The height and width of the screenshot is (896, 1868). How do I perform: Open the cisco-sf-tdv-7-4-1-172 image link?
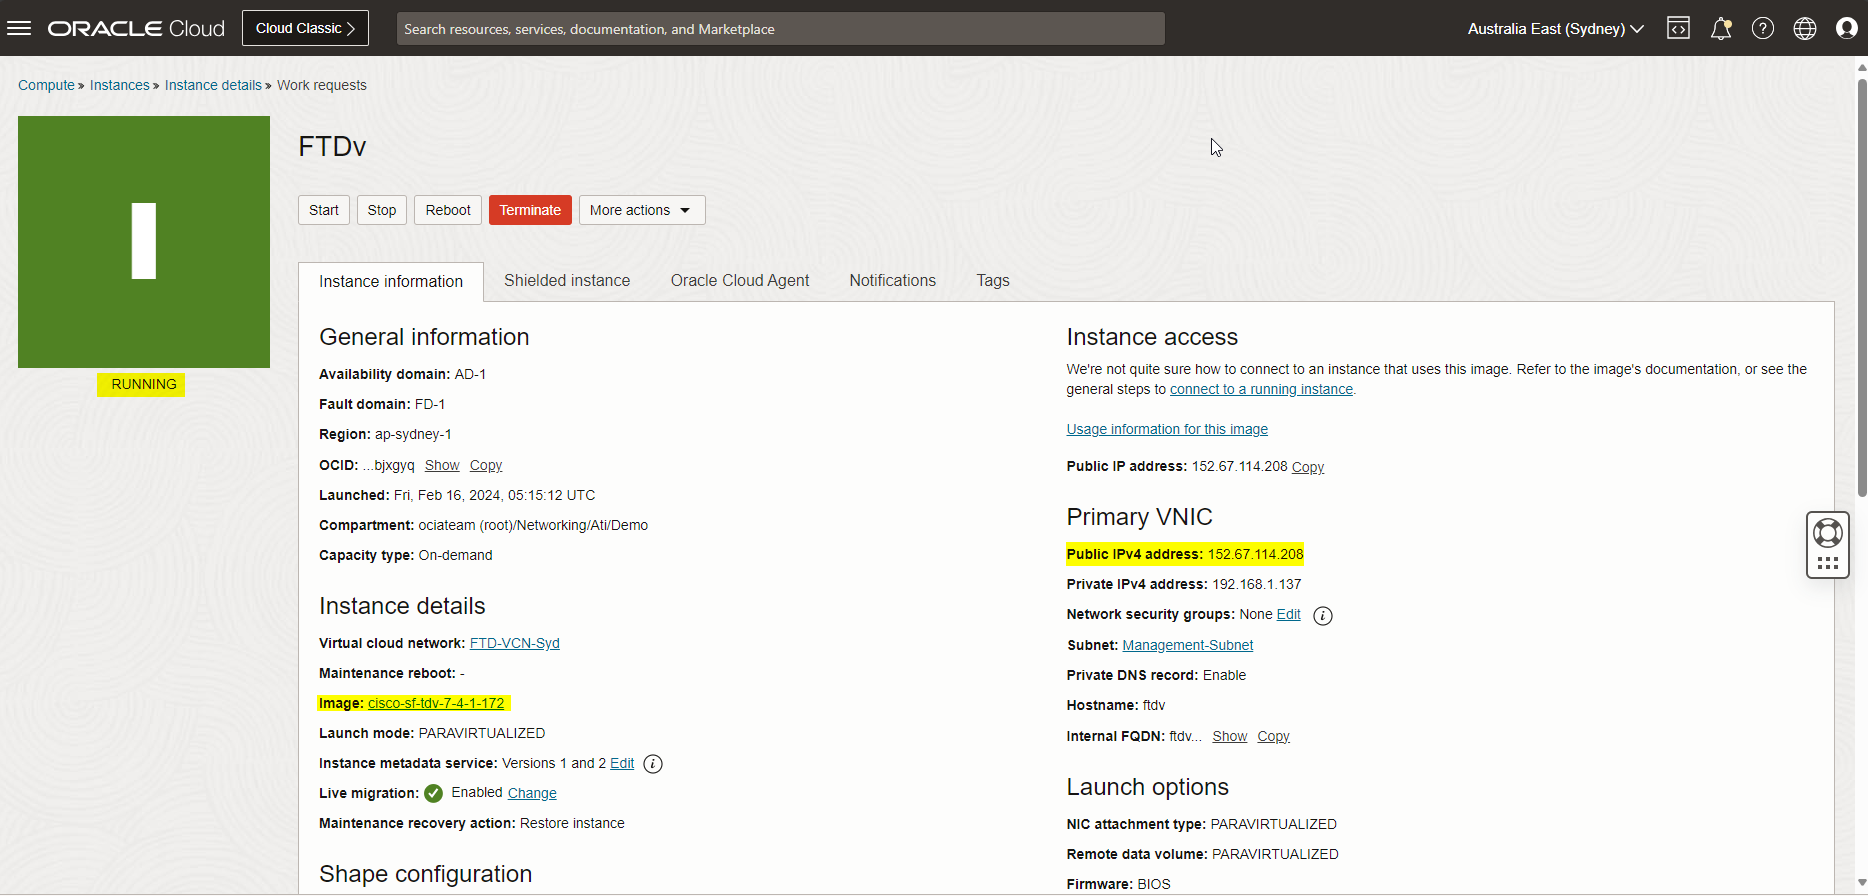click(x=436, y=703)
